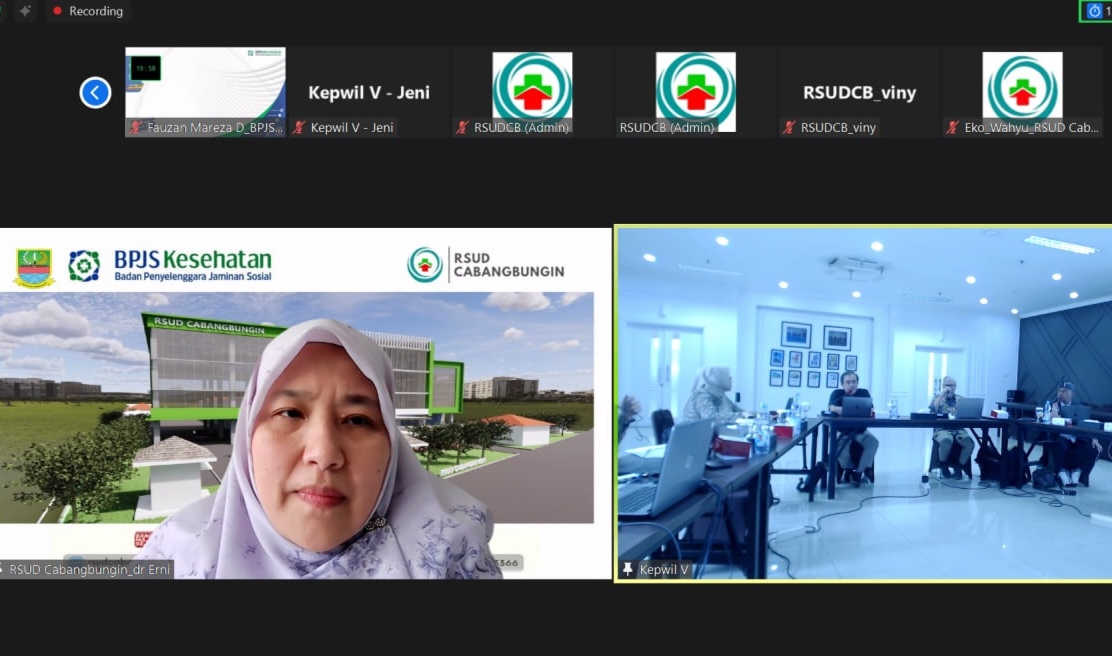Click the pin icon on Kepwil V video
Screen dimensions: 1112x656
pos(628,569)
